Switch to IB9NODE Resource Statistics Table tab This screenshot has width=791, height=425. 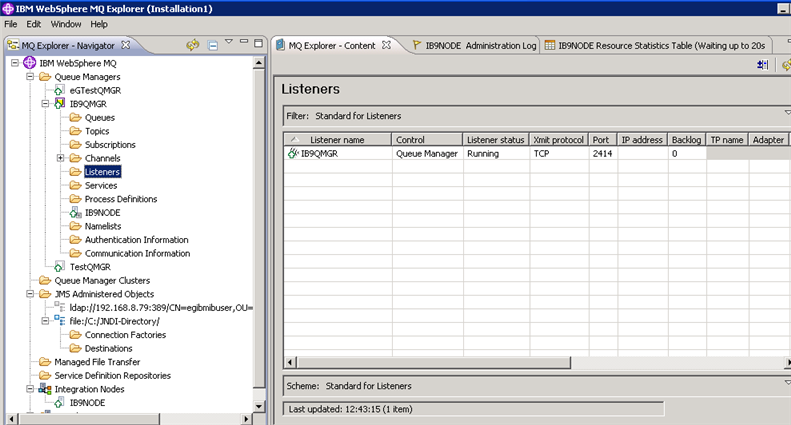[655, 45]
